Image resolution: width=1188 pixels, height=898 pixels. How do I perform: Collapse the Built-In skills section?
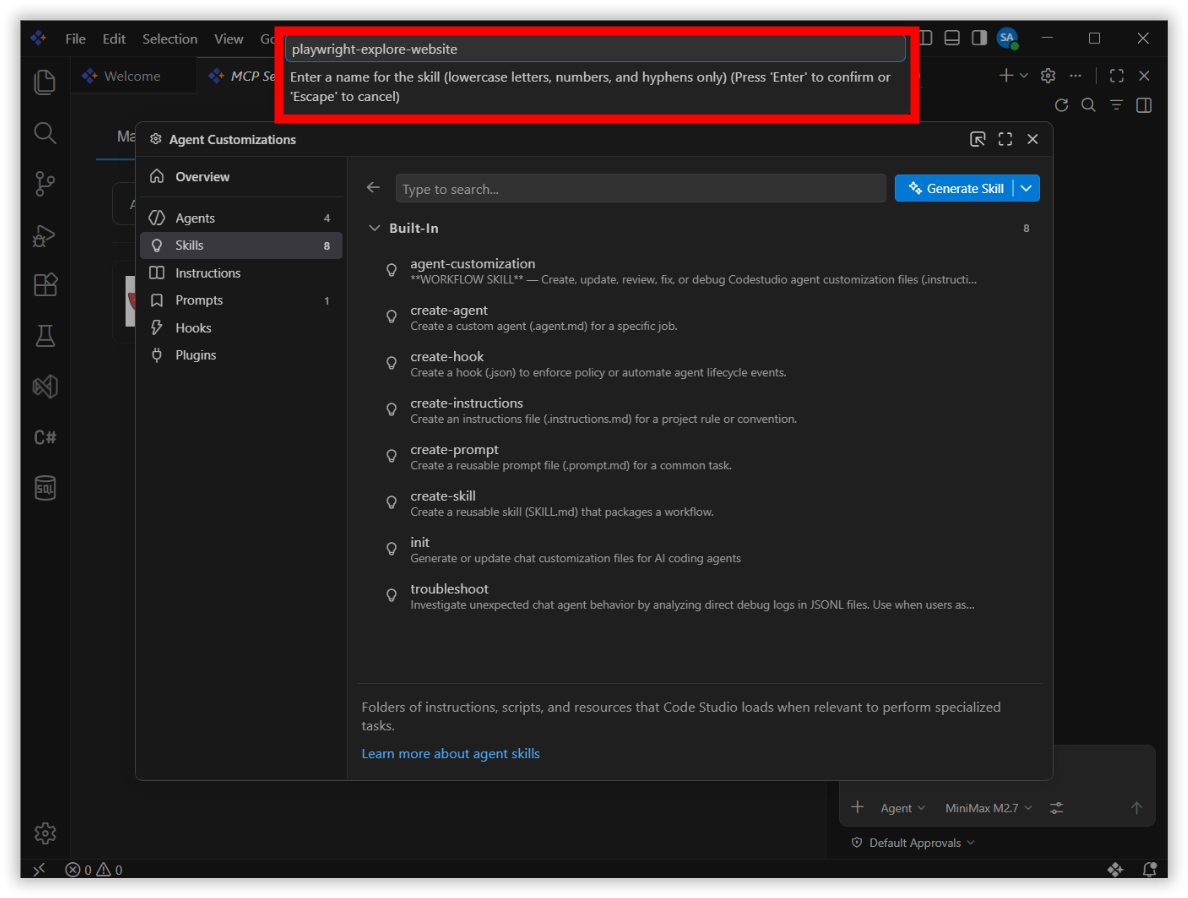pos(374,228)
